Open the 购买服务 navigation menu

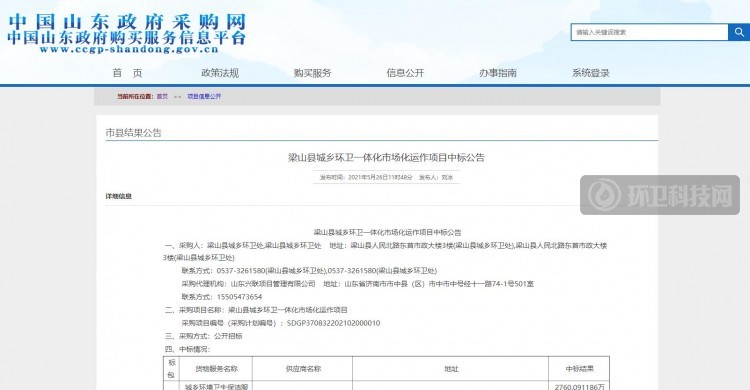(x=312, y=73)
